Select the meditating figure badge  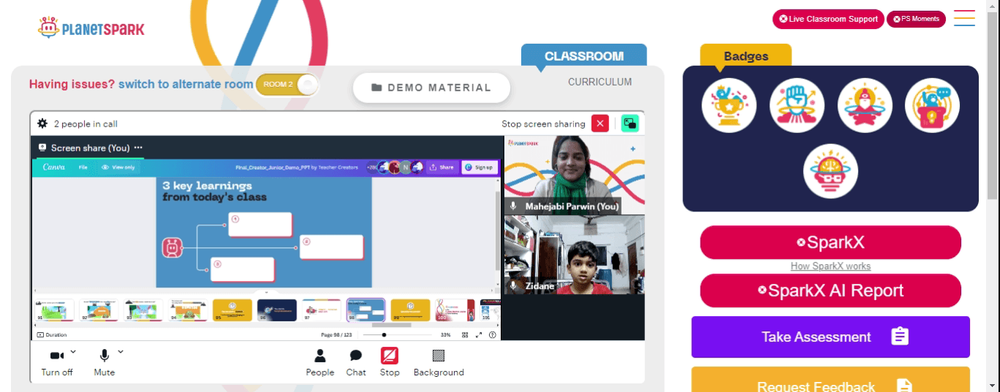coord(864,106)
